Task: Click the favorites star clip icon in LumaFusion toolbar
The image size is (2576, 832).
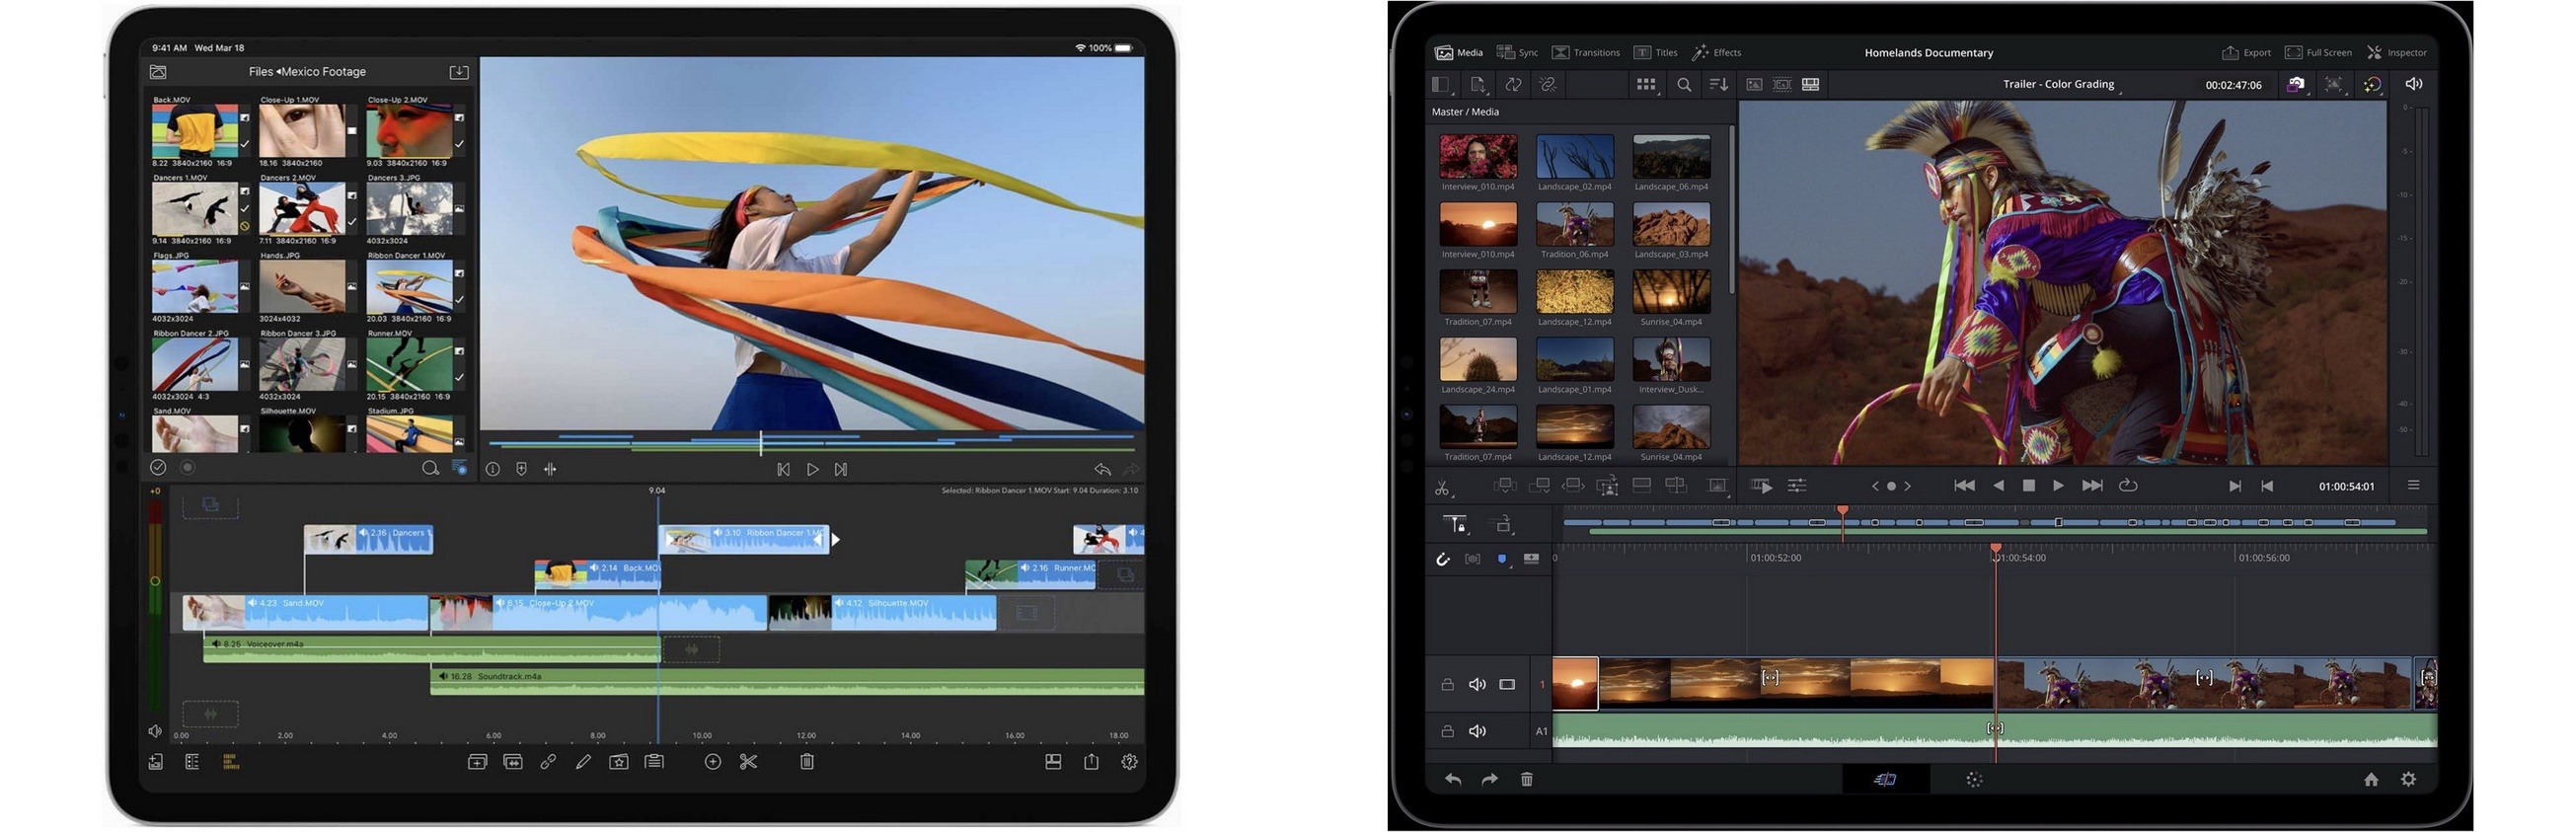Action: point(619,762)
